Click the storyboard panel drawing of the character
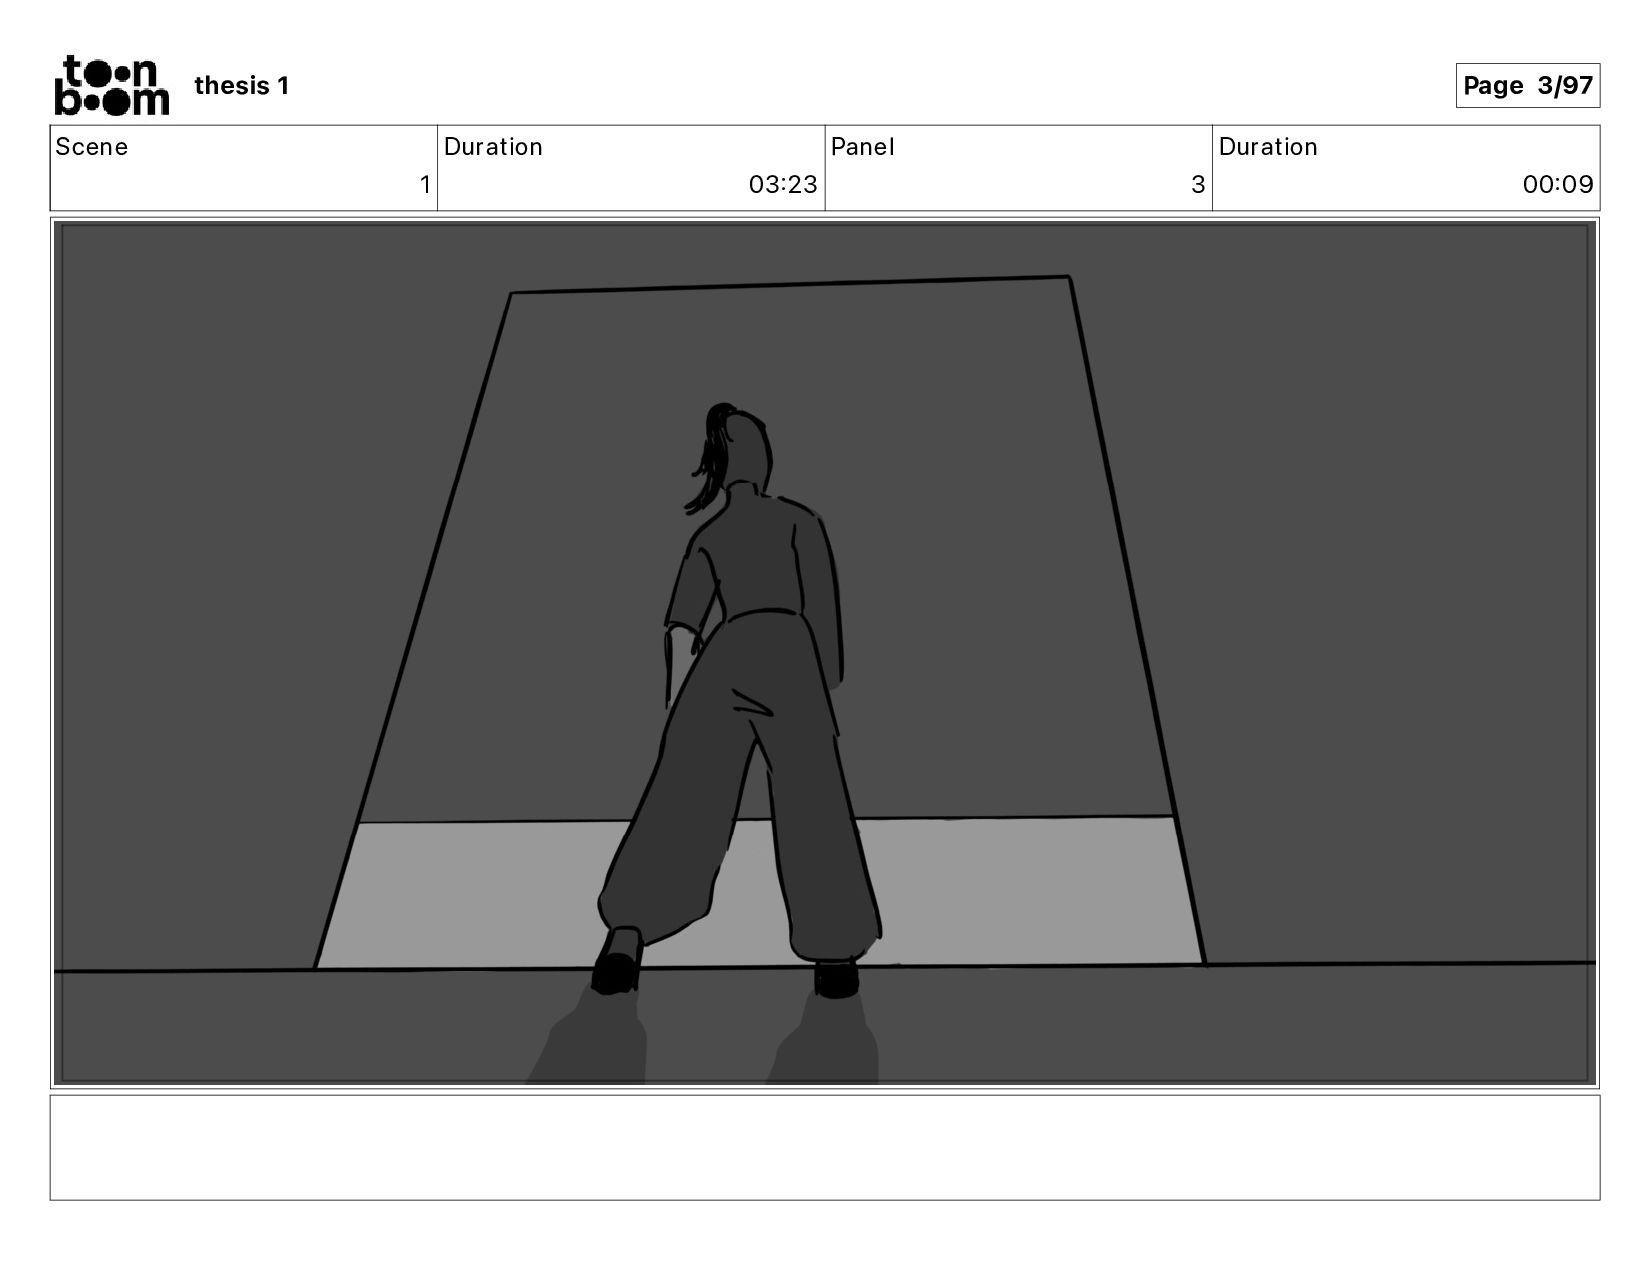Image resolution: width=1650 pixels, height=1275 pixels. 825,653
